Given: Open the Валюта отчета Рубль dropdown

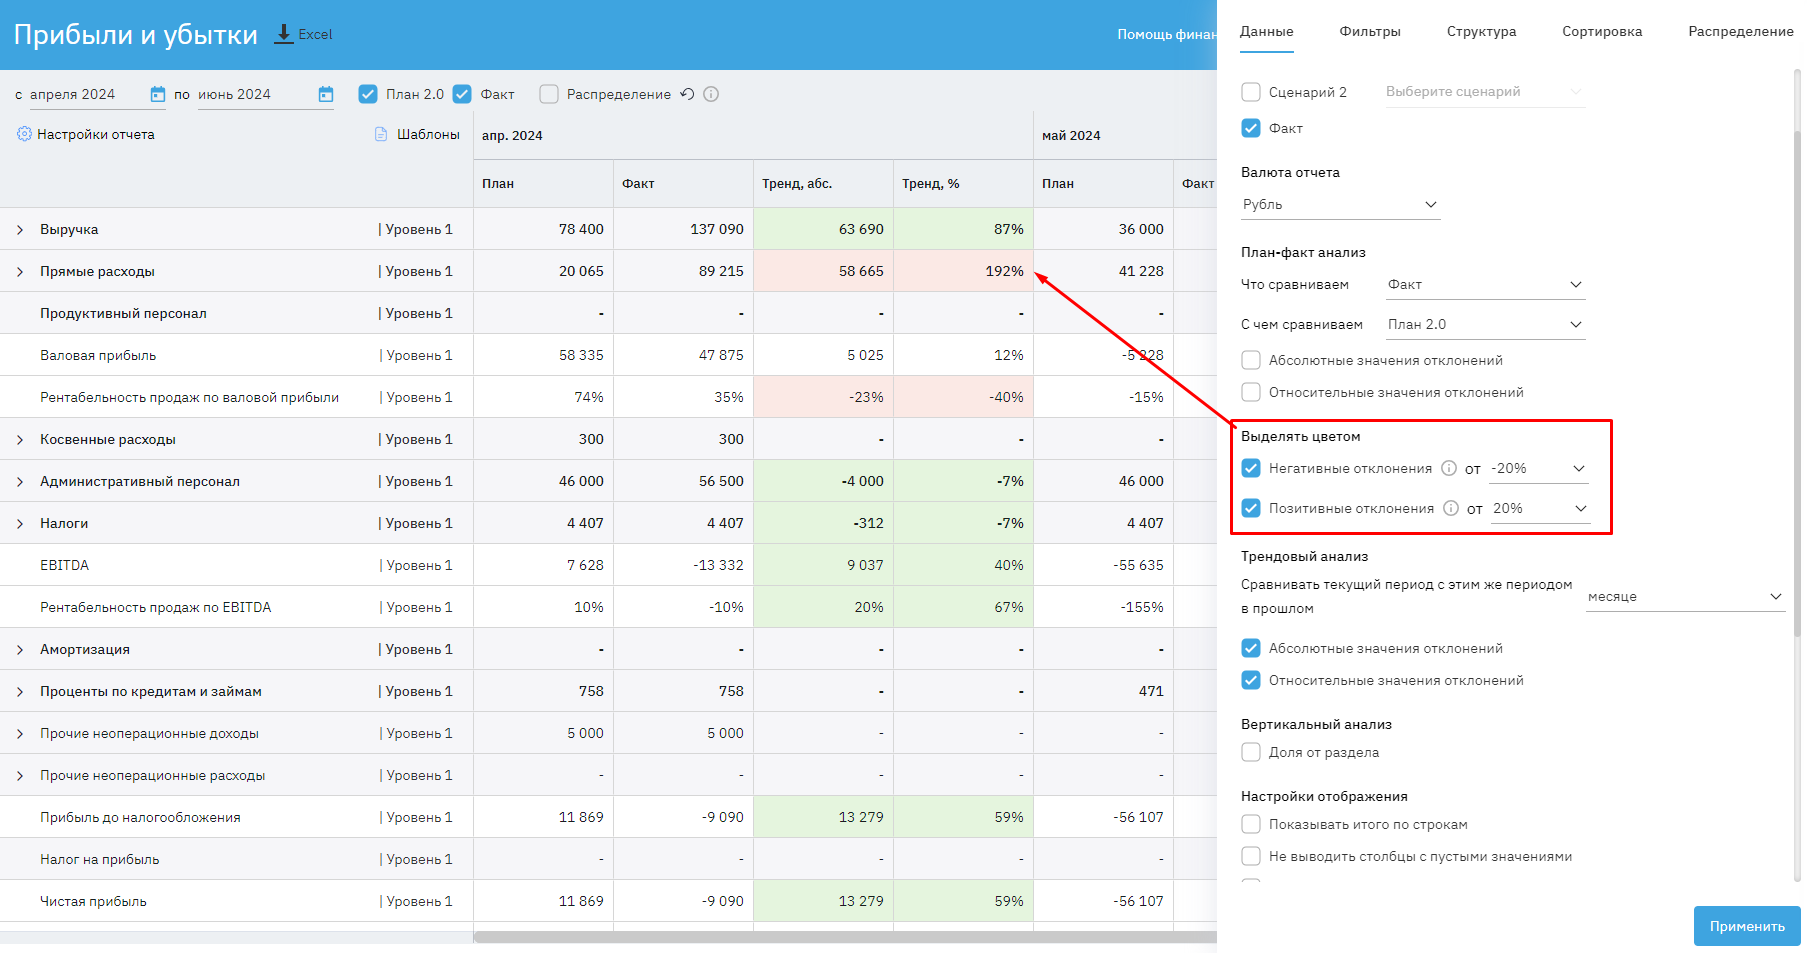Looking at the screenshot, I should click(1339, 204).
